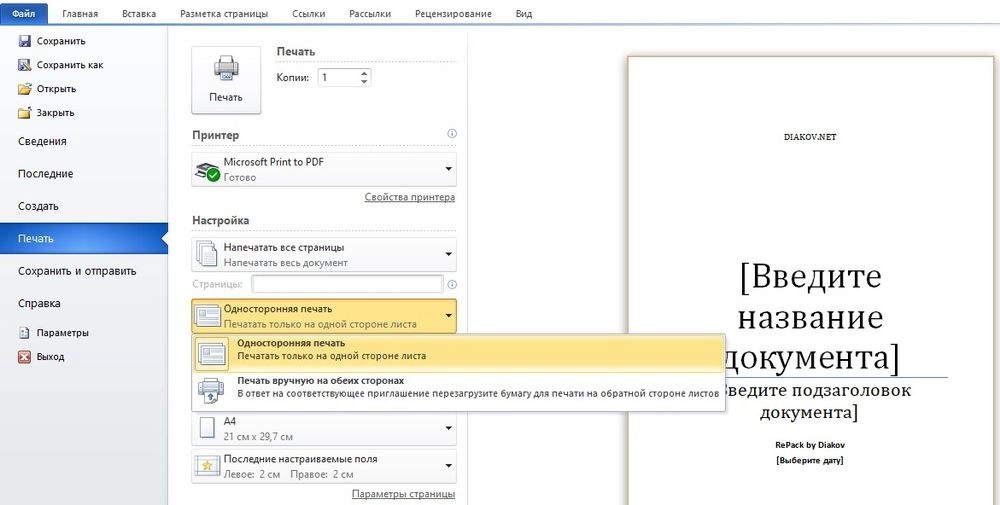The width and height of the screenshot is (1000, 505).
Task: Switch to the Главная ribbon tab
Action: (x=80, y=14)
